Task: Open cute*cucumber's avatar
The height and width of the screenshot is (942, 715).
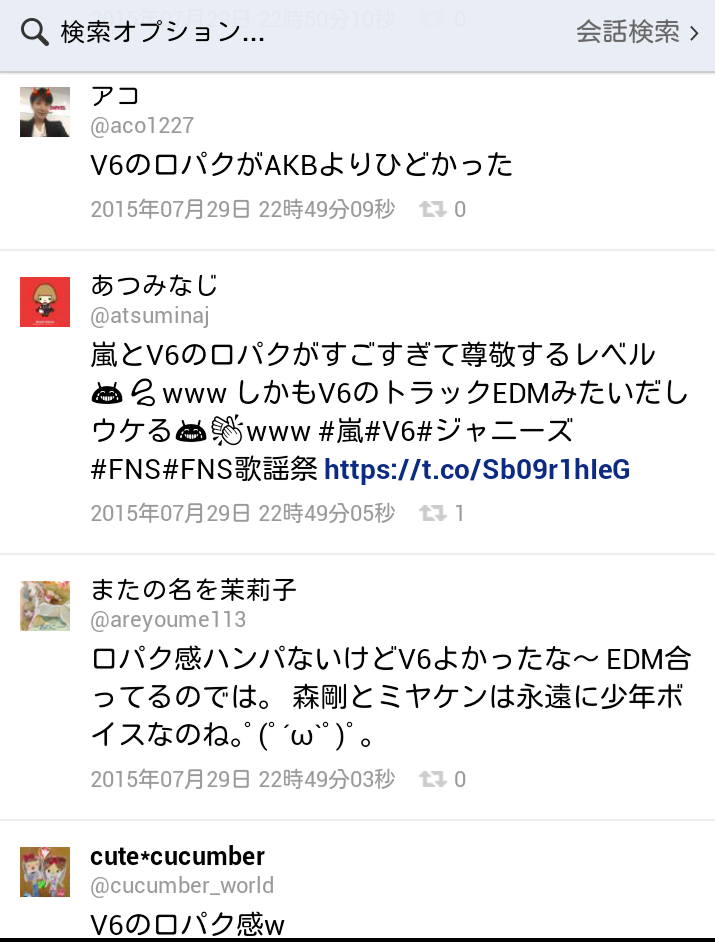Action: click(x=45, y=872)
